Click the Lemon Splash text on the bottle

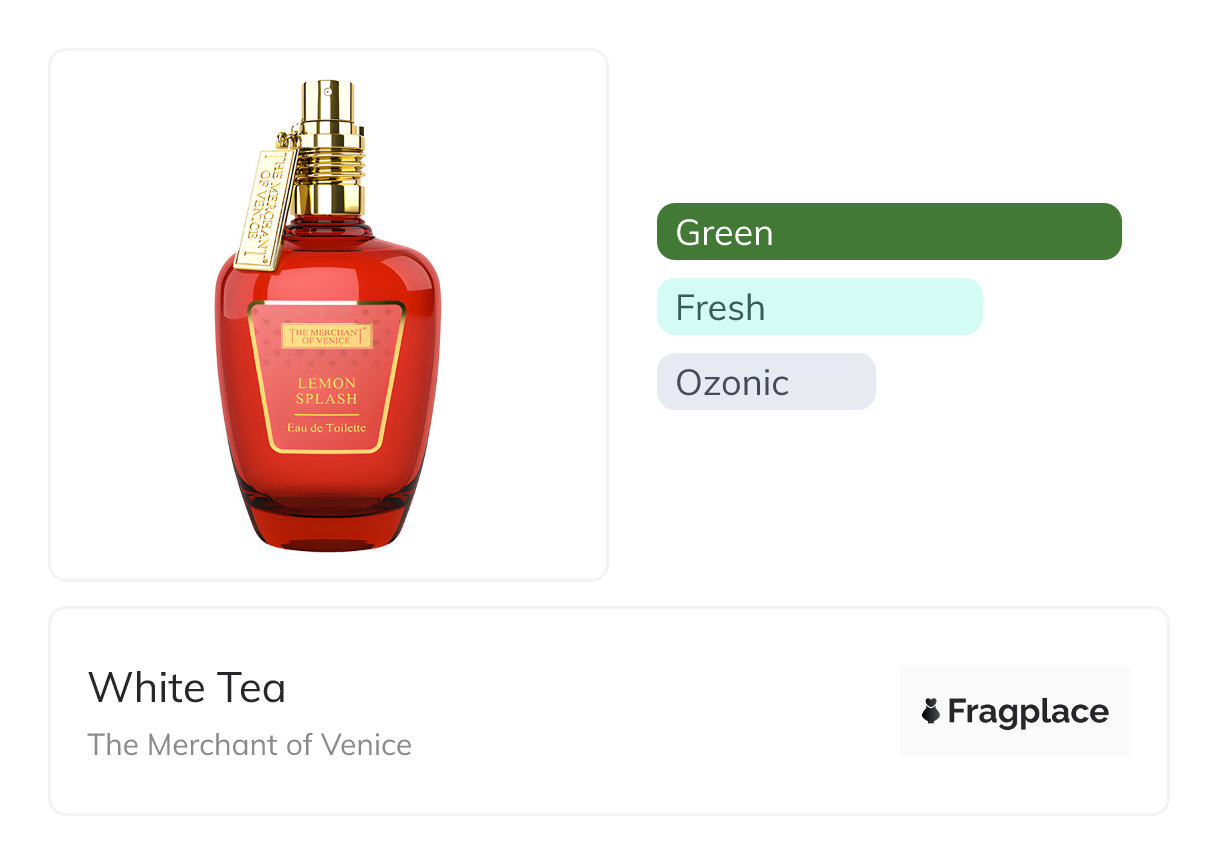point(327,391)
